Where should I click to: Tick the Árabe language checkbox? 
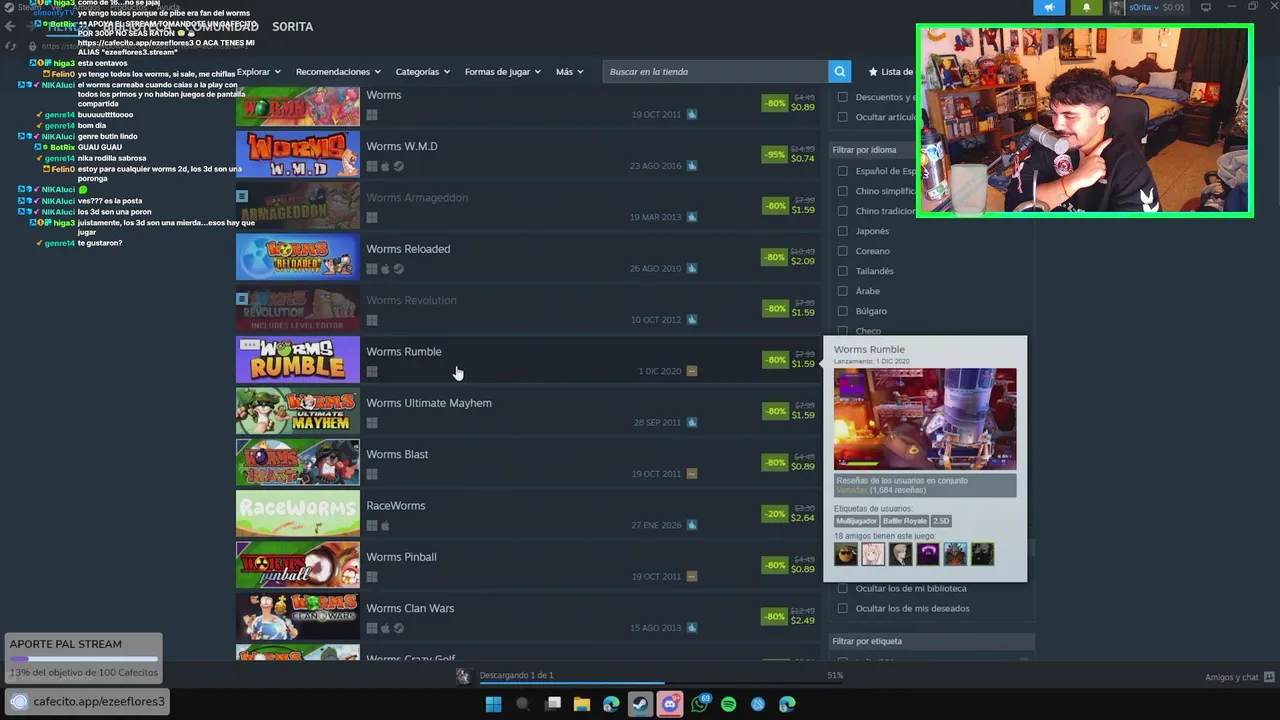pos(842,291)
